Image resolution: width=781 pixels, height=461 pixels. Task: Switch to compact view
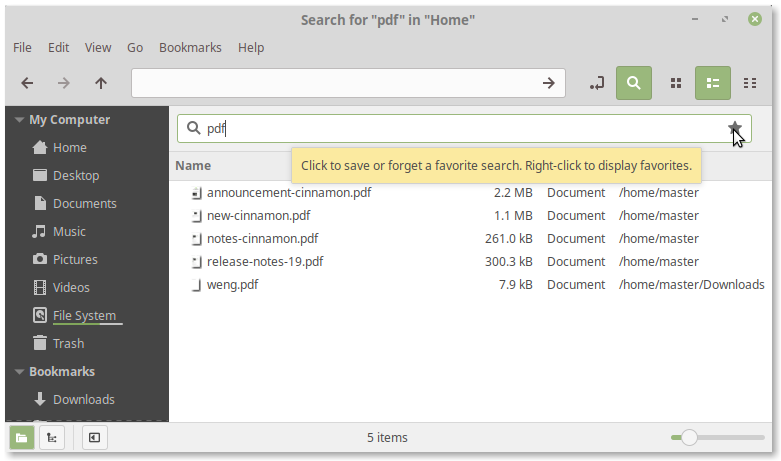click(x=750, y=83)
